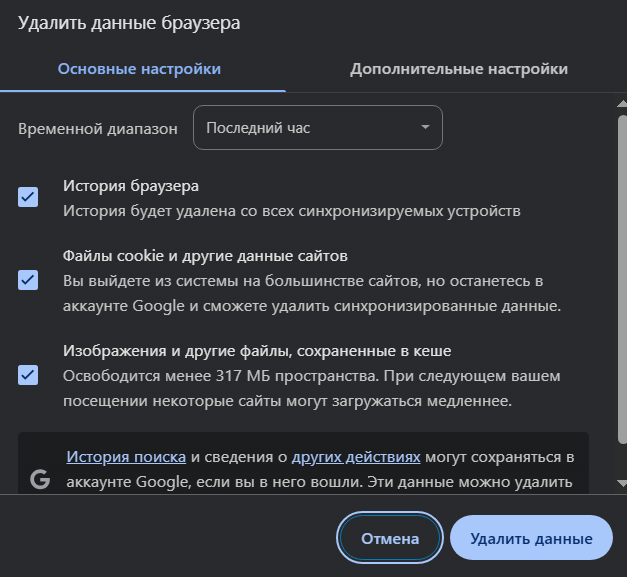Click the Временной диапазон label
The width and height of the screenshot is (627, 577).
click(x=98, y=128)
